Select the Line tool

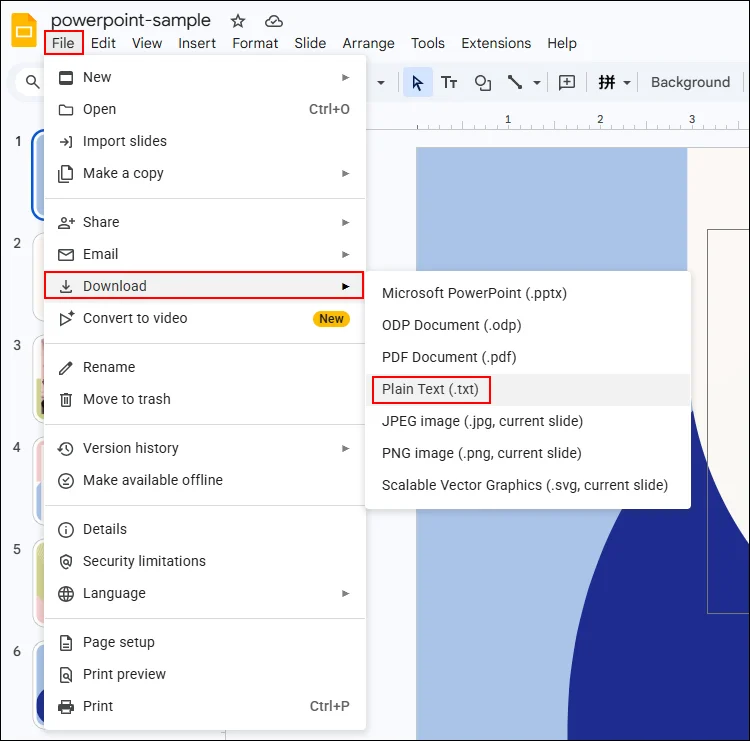click(515, 82)
